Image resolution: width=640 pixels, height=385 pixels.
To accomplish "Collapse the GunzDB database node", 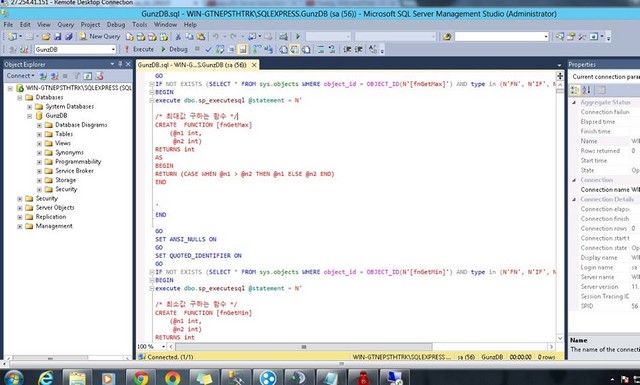I will pyautogui.click(x=29, y=116).
